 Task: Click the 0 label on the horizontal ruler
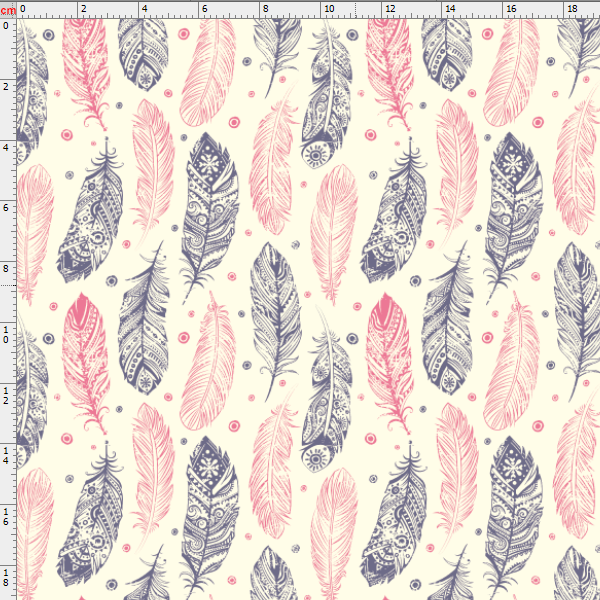(x=23, y=9)
